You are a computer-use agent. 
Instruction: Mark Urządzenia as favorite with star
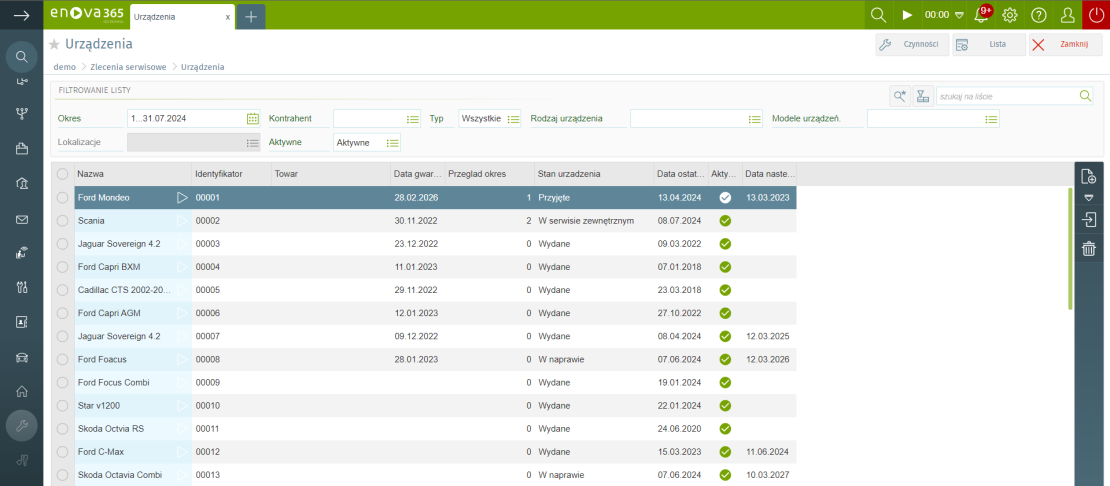click(x=54, y=45)
